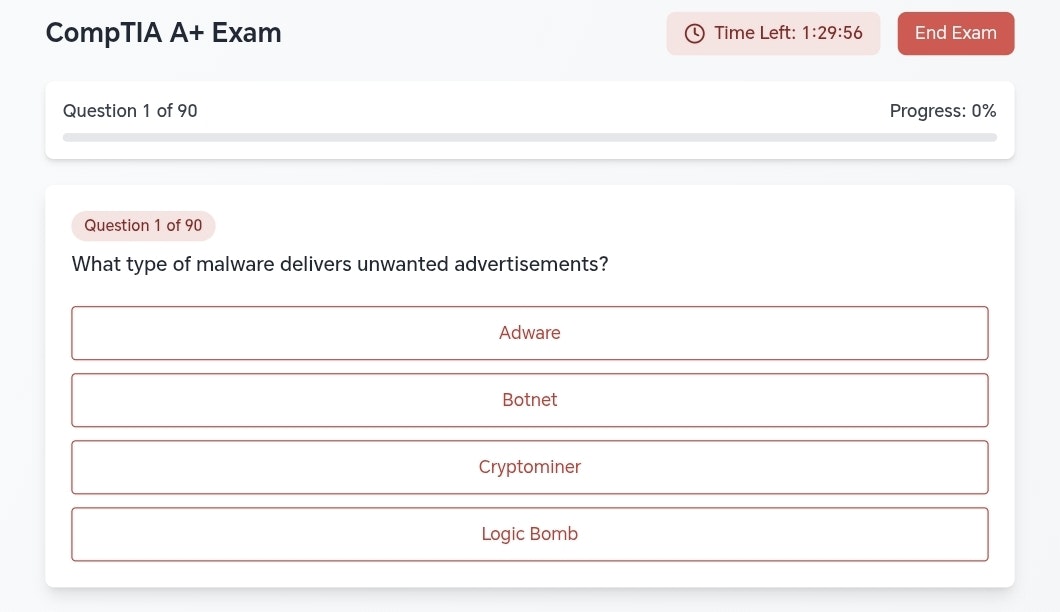Image resolution: width=1060 pixels, height=612 pixels.
Task: Mark Logic Bomb as your answer
Action: pos(529,534)
